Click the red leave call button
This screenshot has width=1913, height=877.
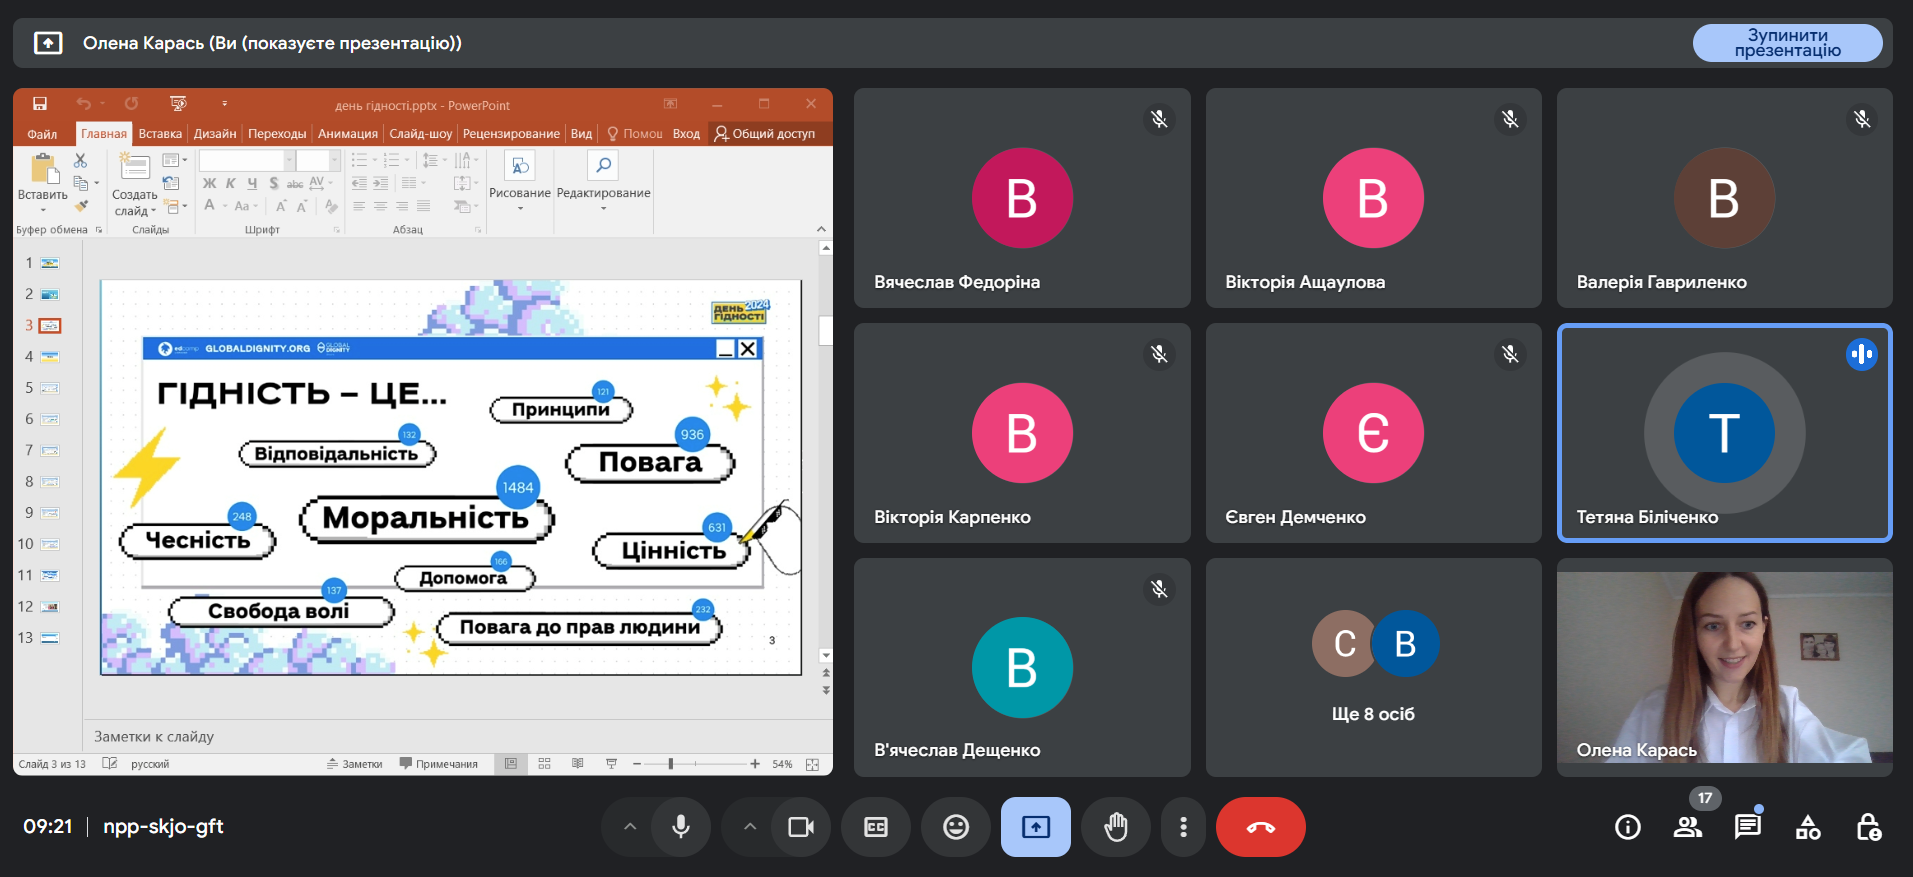1260,827
